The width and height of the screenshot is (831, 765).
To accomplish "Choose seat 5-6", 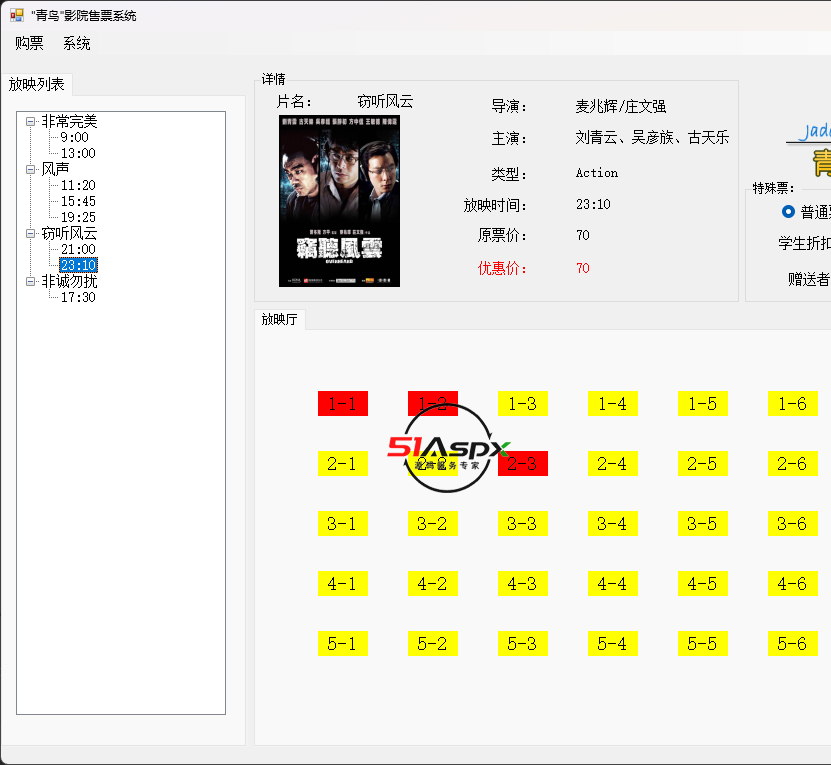I will 793,643.
